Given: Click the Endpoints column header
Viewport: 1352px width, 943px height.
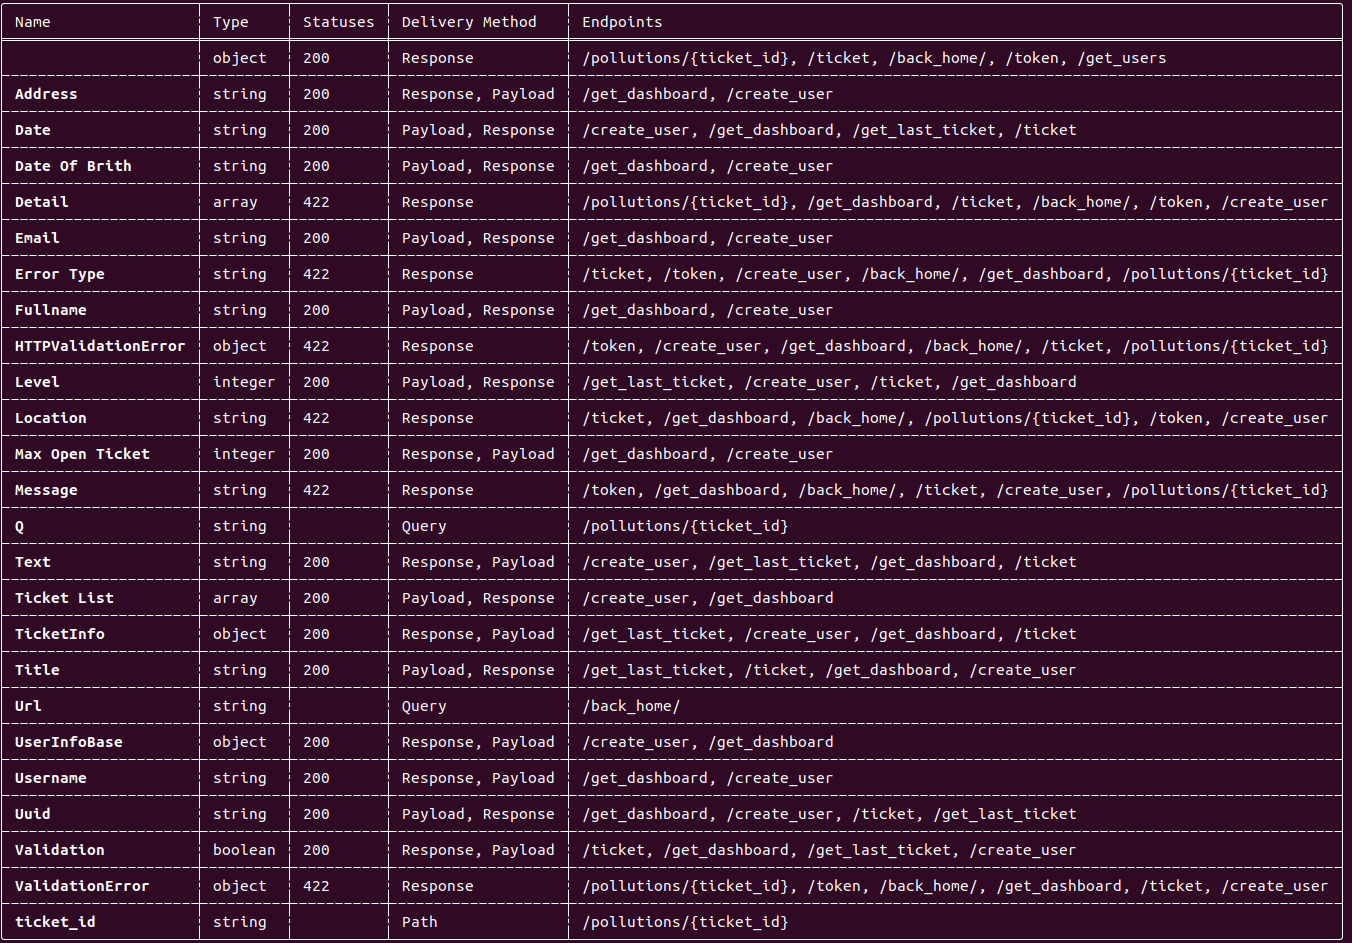Looking at the screenshot, I should [622, 22].
